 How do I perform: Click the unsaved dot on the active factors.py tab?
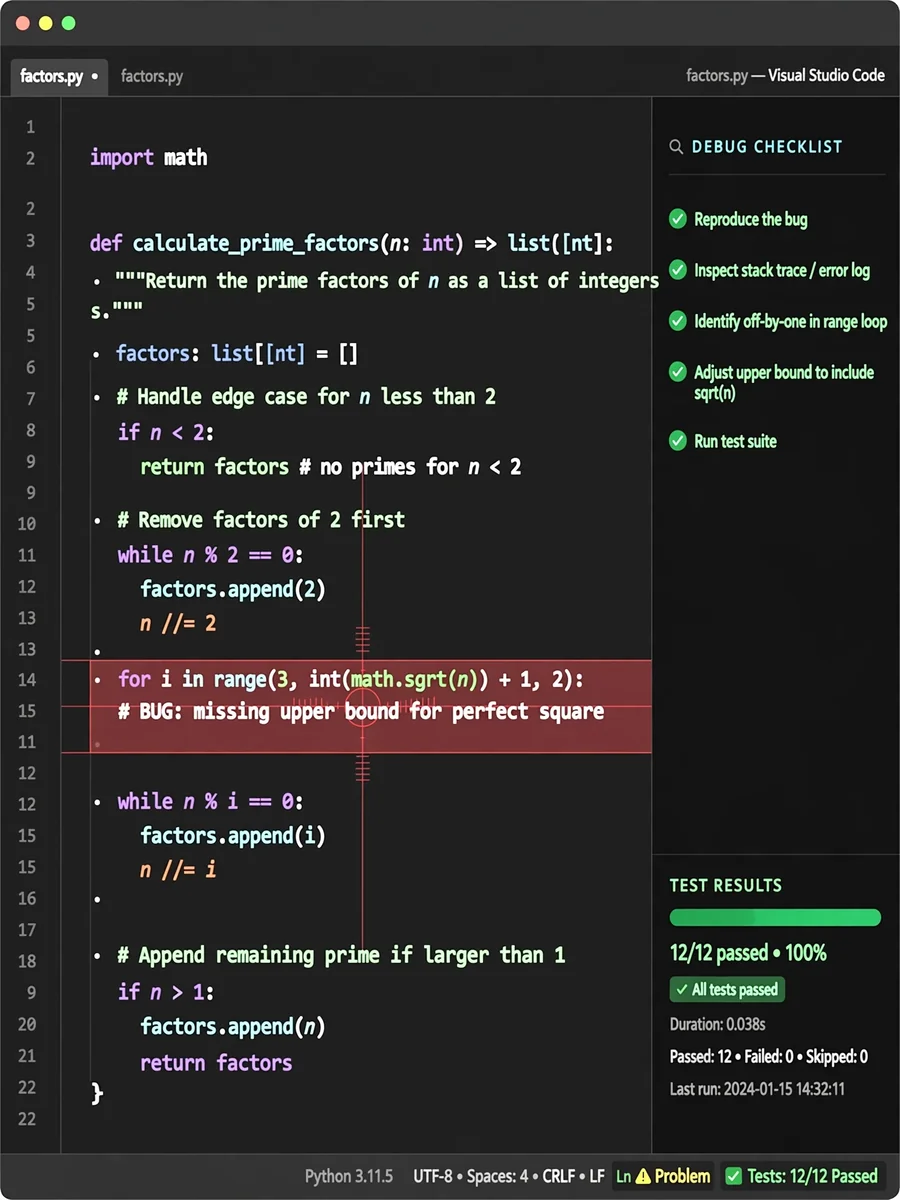click(95, 76)
